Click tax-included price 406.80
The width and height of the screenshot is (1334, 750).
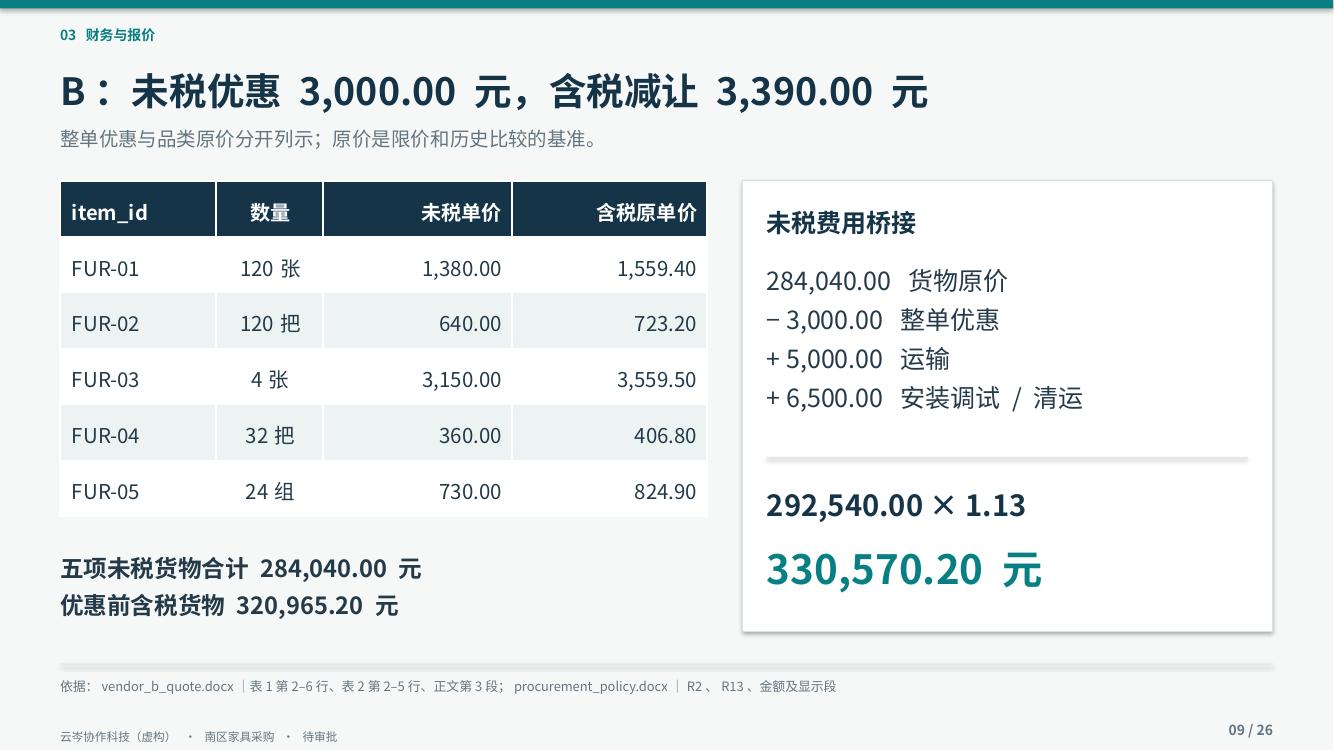pos(665,435)
